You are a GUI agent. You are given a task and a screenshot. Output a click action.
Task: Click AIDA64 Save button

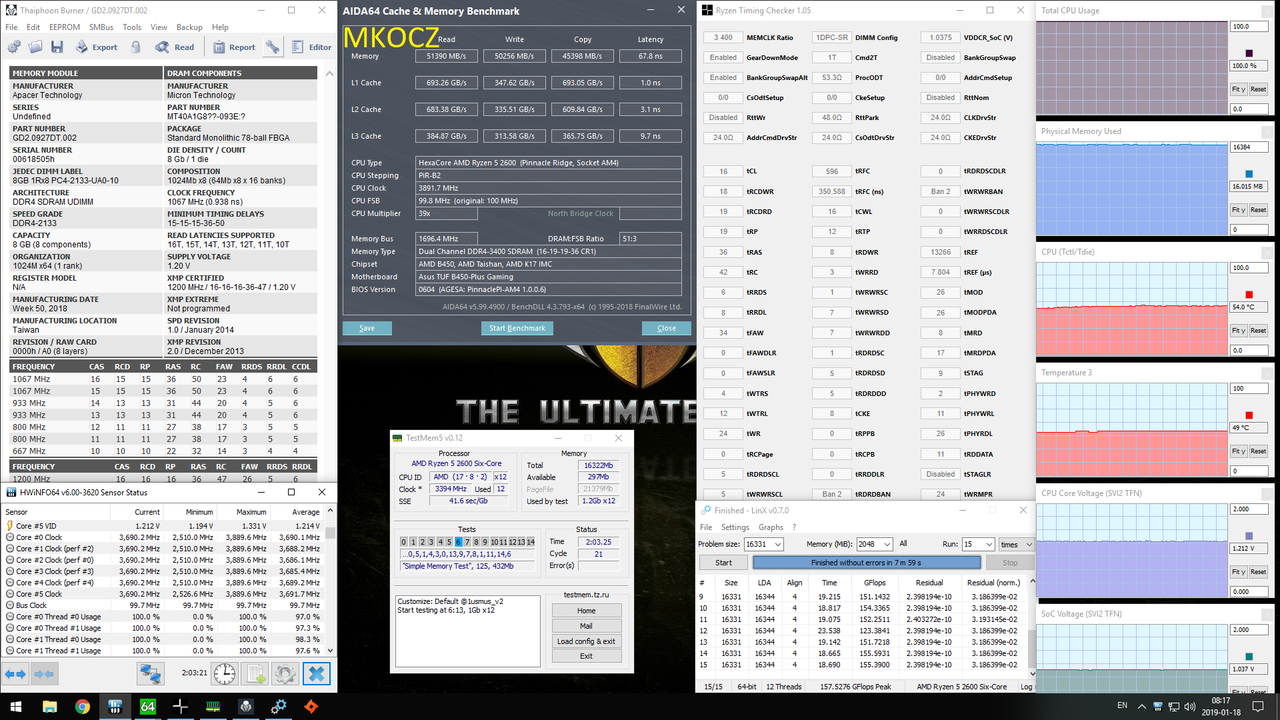[x=367, y=328]
